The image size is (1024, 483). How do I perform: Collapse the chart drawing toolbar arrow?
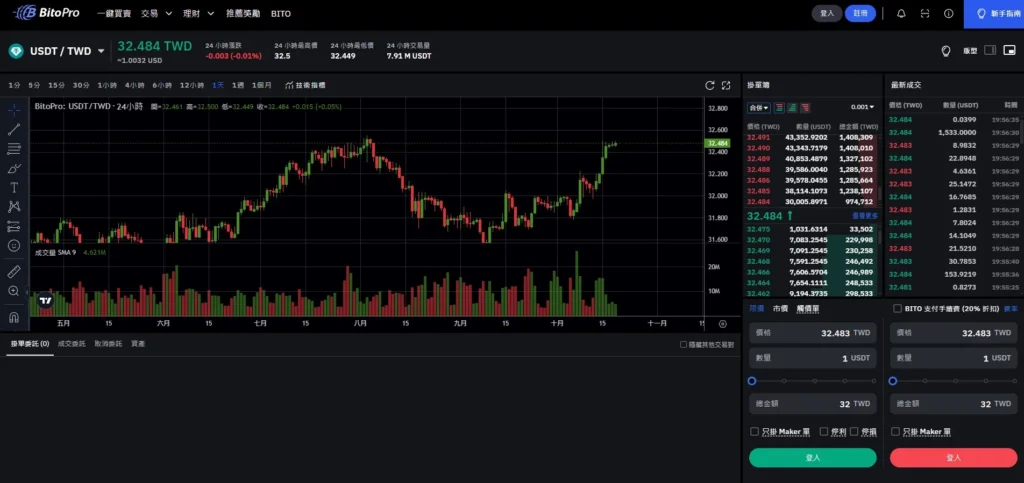click(x=27, y=293)
